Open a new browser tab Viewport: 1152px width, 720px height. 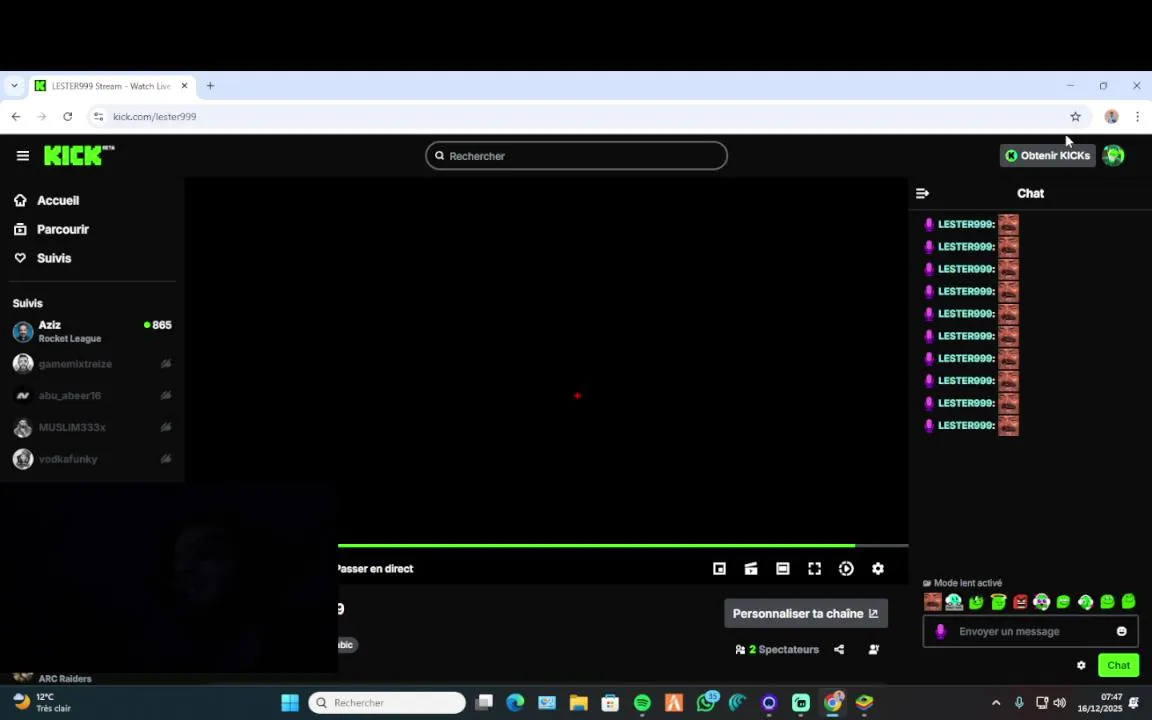click(x=210, y=86)
